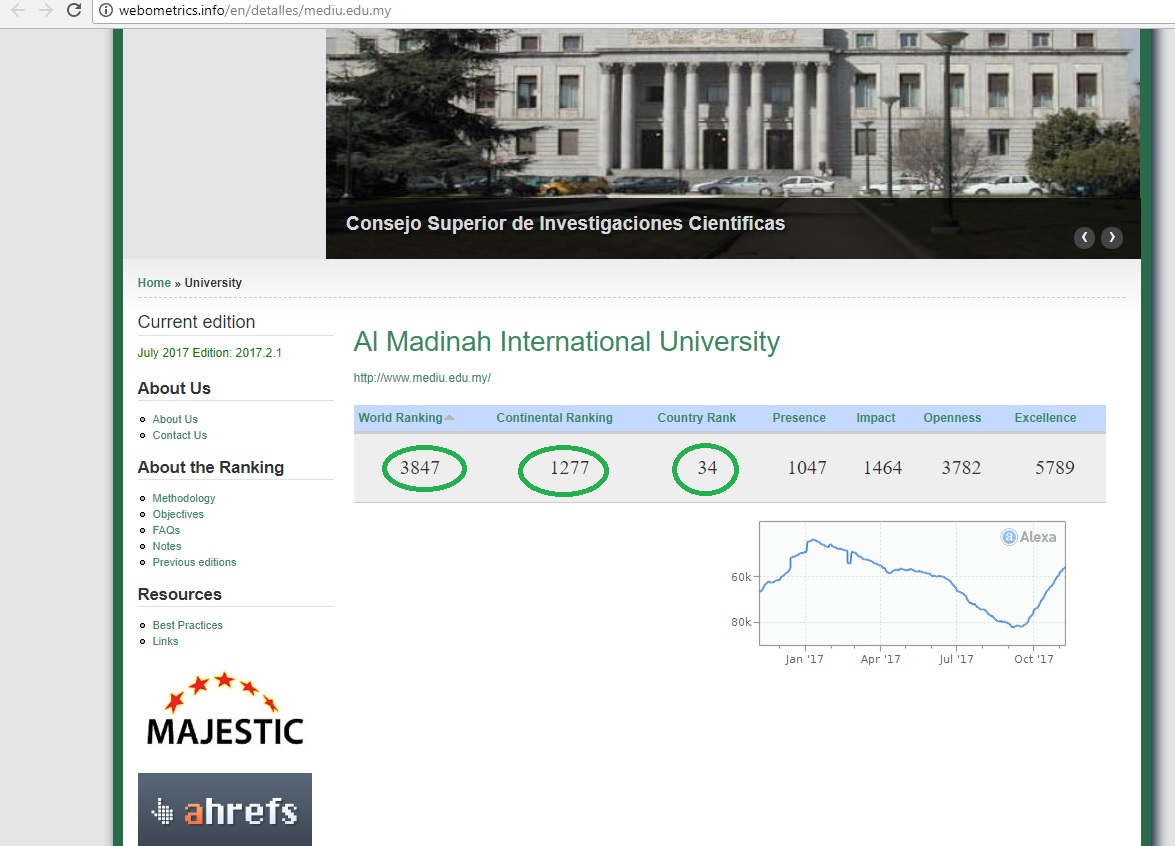Sort table by World Ranking column
1175x846 pixels.
pos(400,418)
